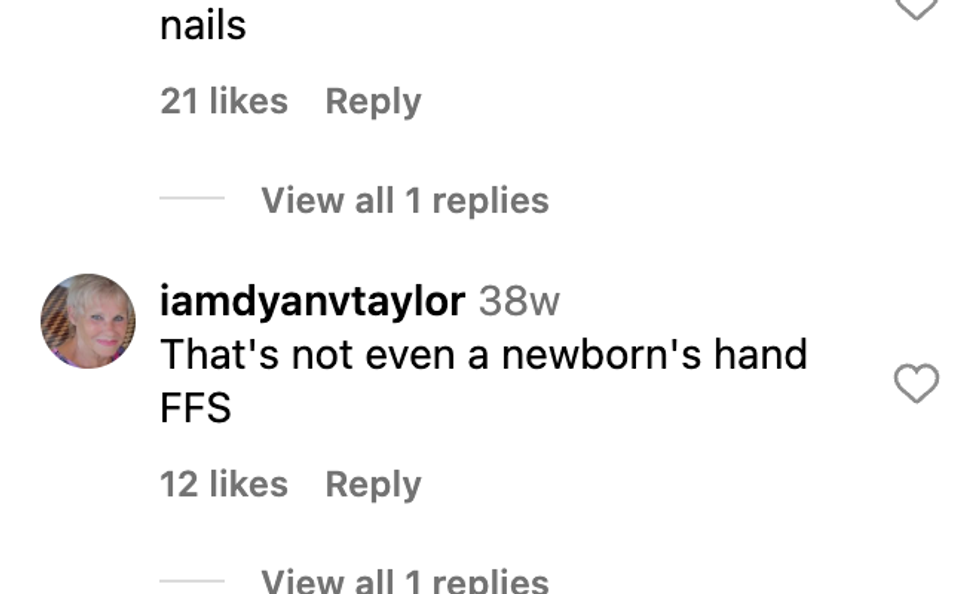Click the number 12 in the like count
Image resolution: width=980 pixels, height=594 pixels.
(180, 484)
